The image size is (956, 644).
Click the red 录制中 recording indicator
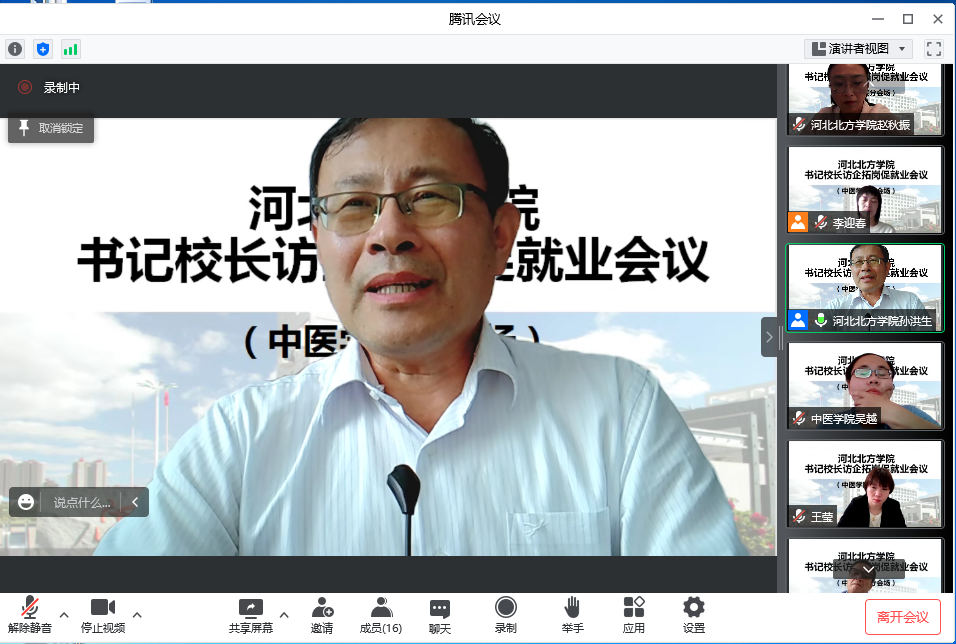click(x=25, y=87)
